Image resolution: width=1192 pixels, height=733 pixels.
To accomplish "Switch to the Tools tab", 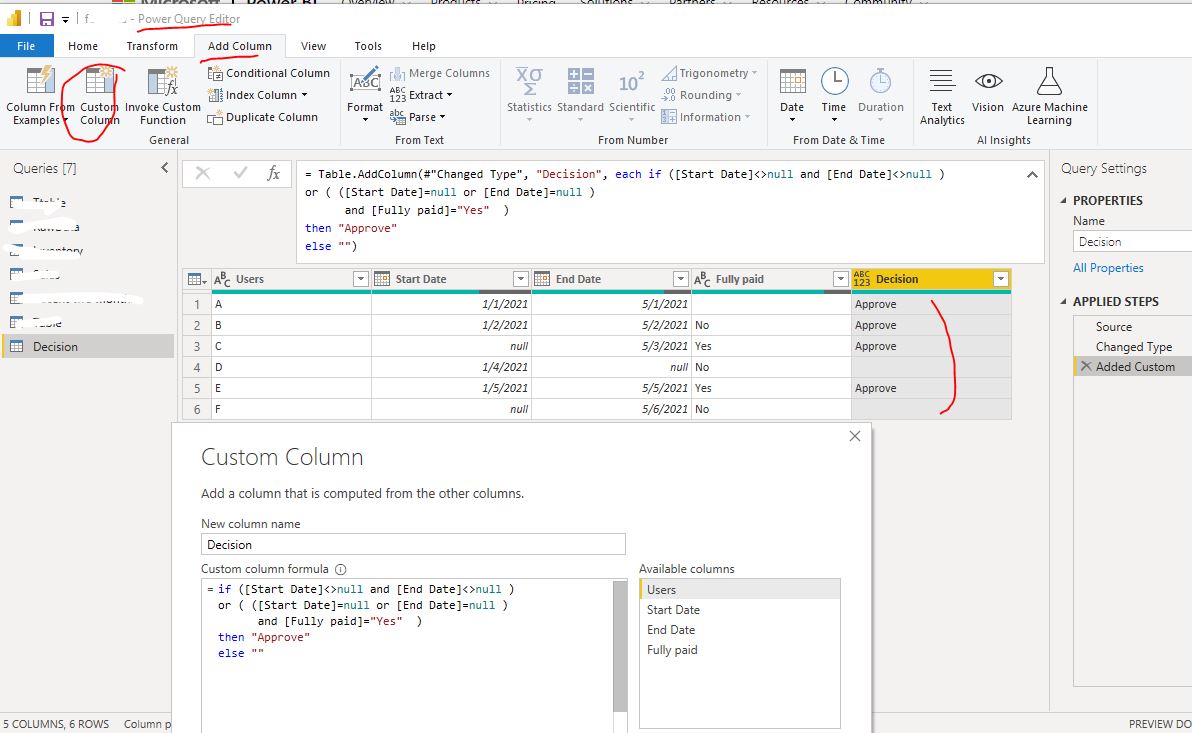I will coord(368,46).
